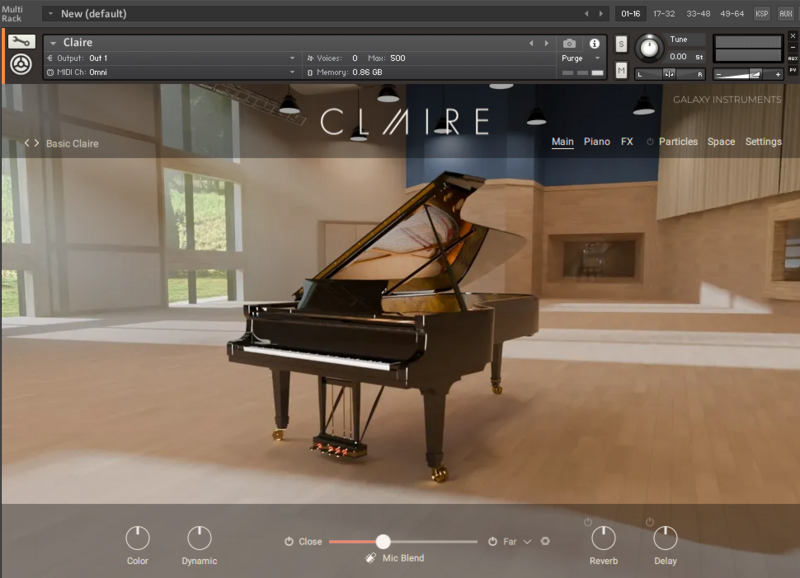Toggle the small AUX button on right edge
800x578 pixels.
793,59
